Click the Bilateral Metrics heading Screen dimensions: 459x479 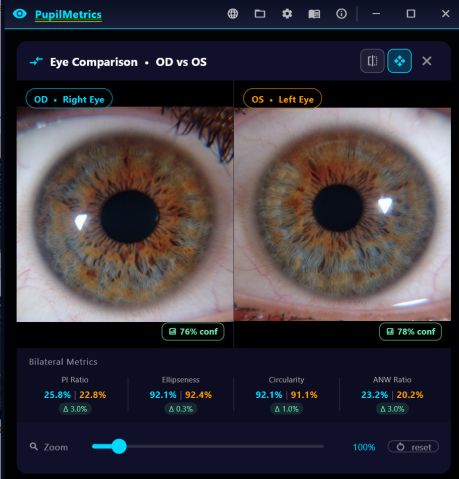coord(63,362)
